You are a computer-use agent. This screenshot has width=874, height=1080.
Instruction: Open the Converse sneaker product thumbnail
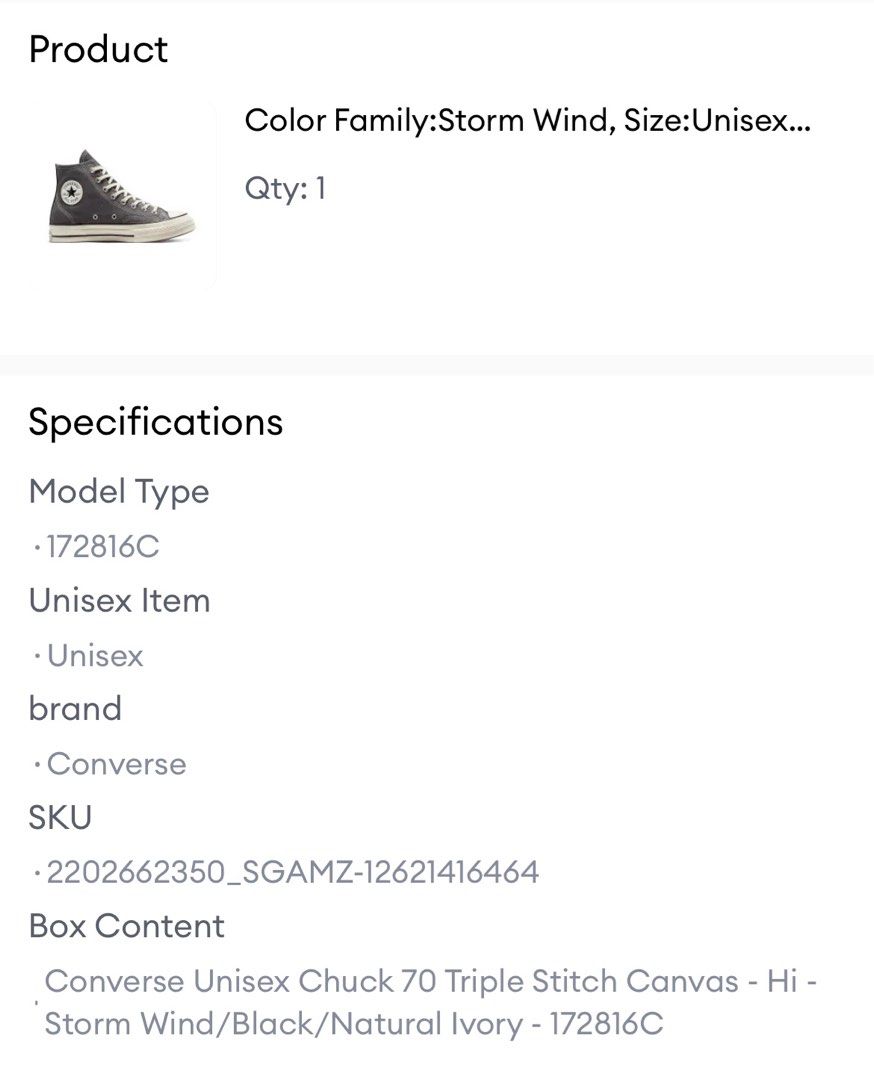pos(122,195)
